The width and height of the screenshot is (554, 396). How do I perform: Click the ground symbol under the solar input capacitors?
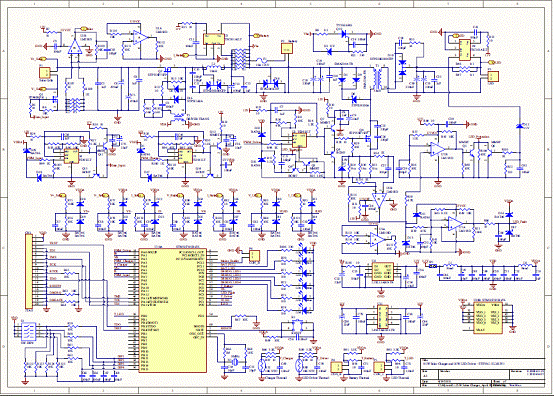117,120
